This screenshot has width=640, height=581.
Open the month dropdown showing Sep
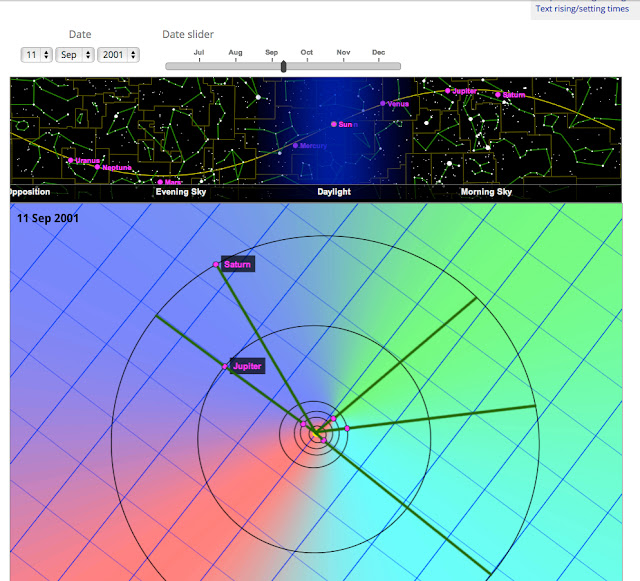click(x=75, y=55)
